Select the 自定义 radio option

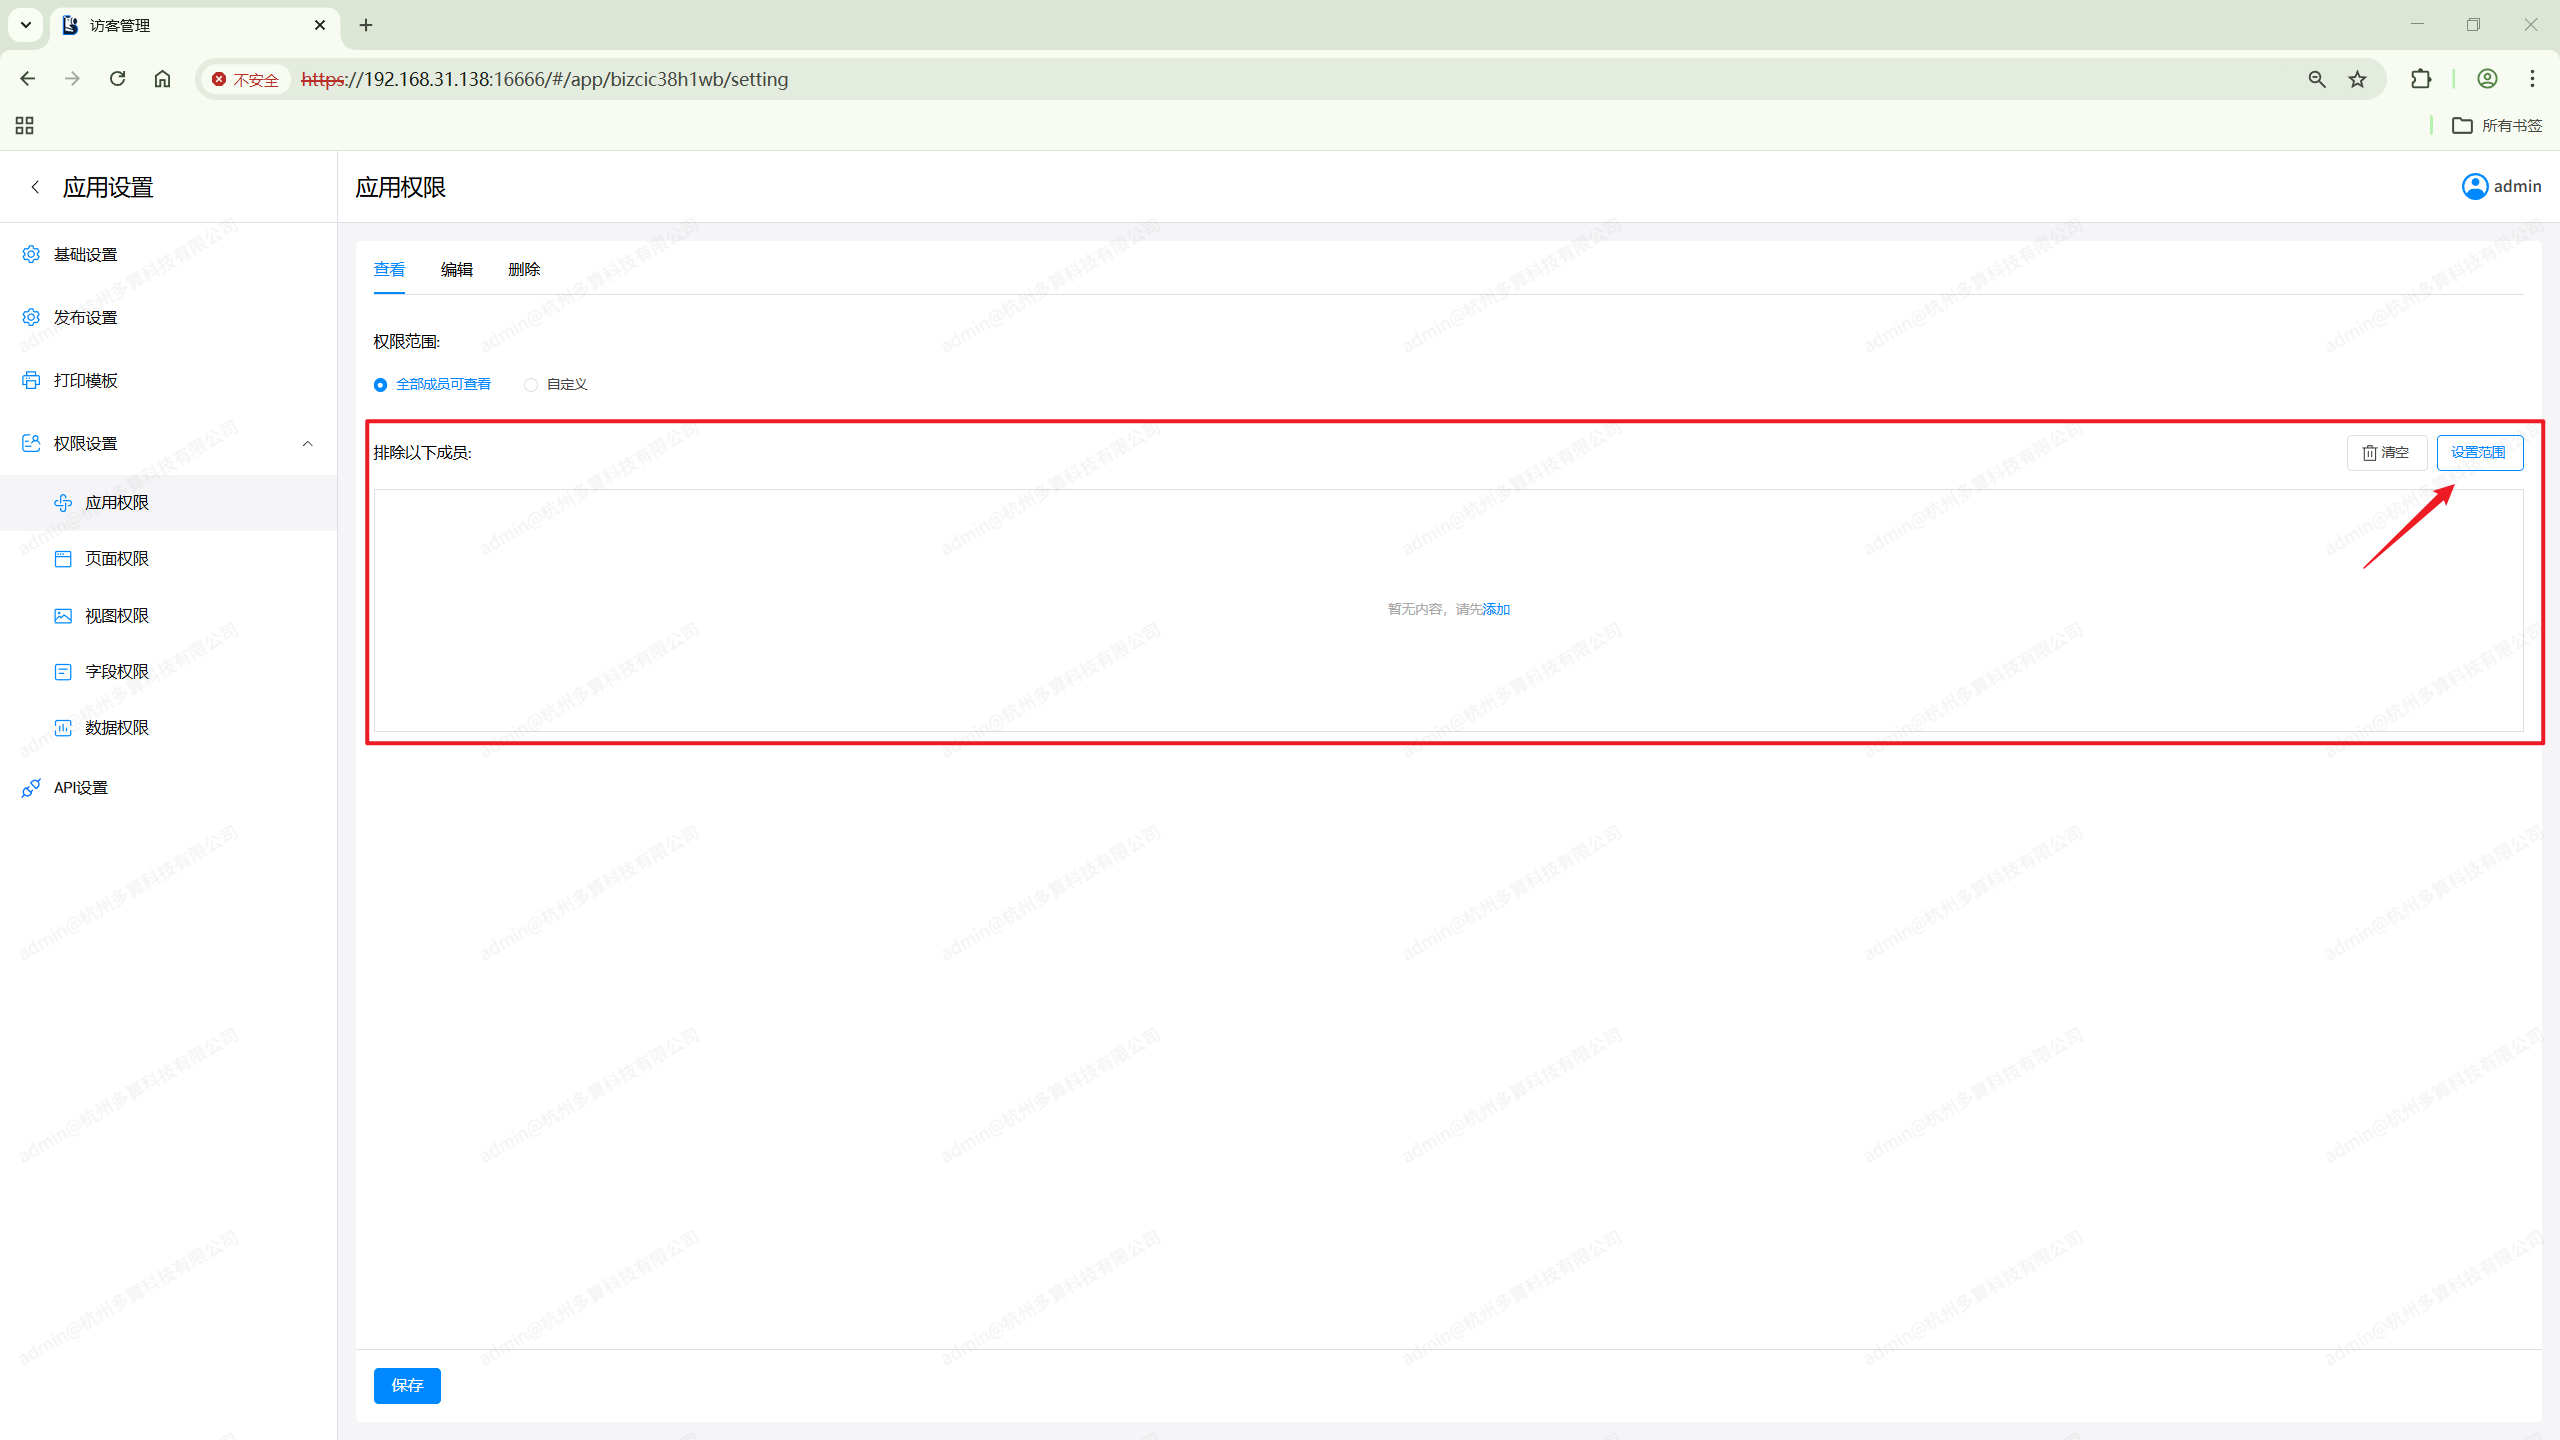point(531,385)
